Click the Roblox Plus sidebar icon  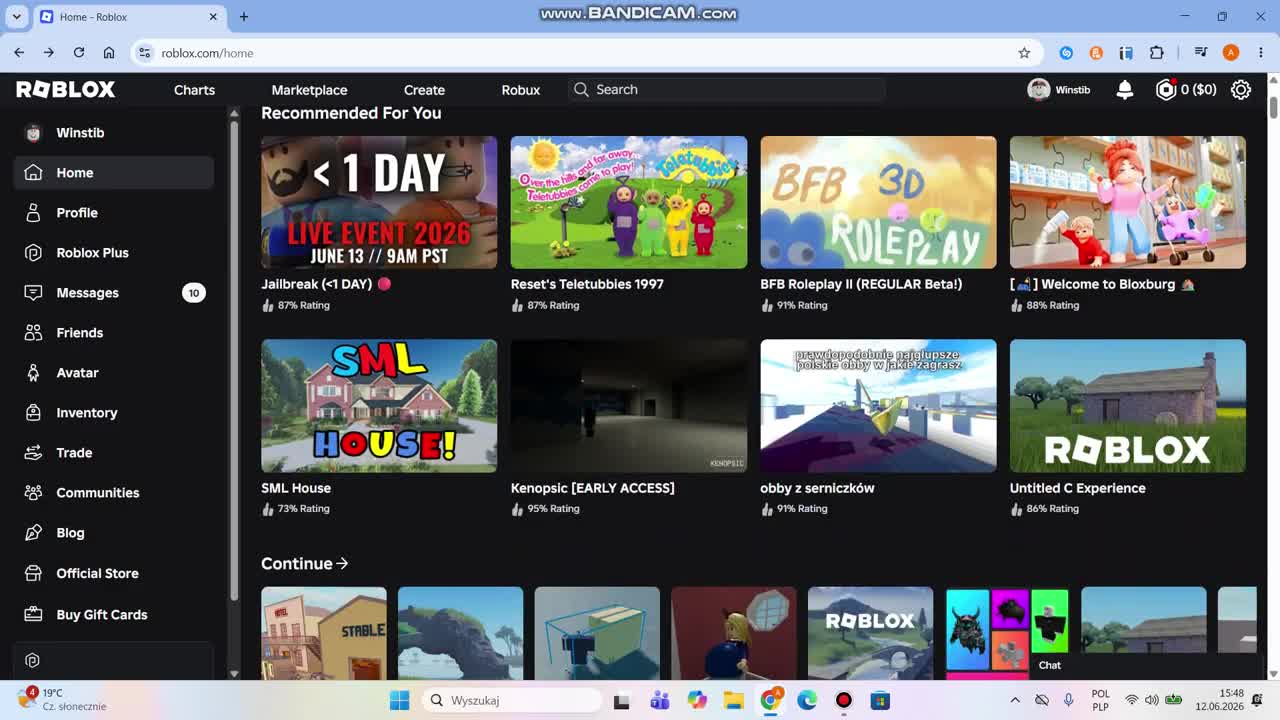[x=33, y=253]
